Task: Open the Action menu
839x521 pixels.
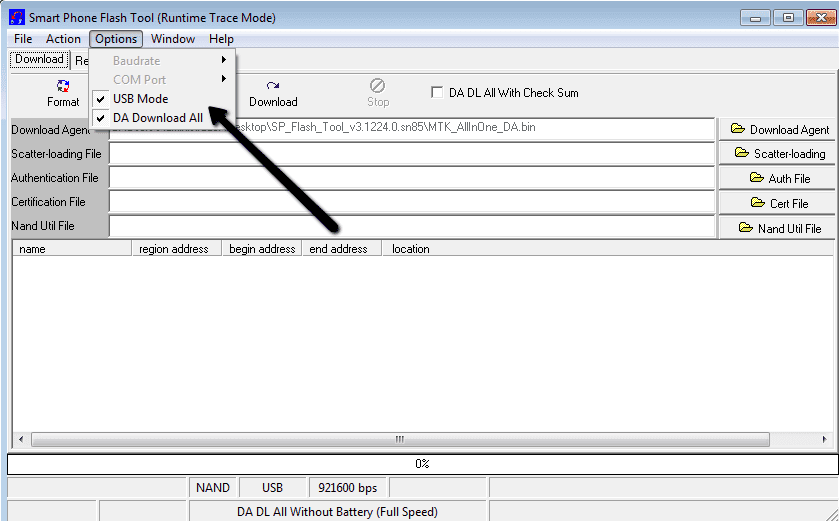Action: 63,39
